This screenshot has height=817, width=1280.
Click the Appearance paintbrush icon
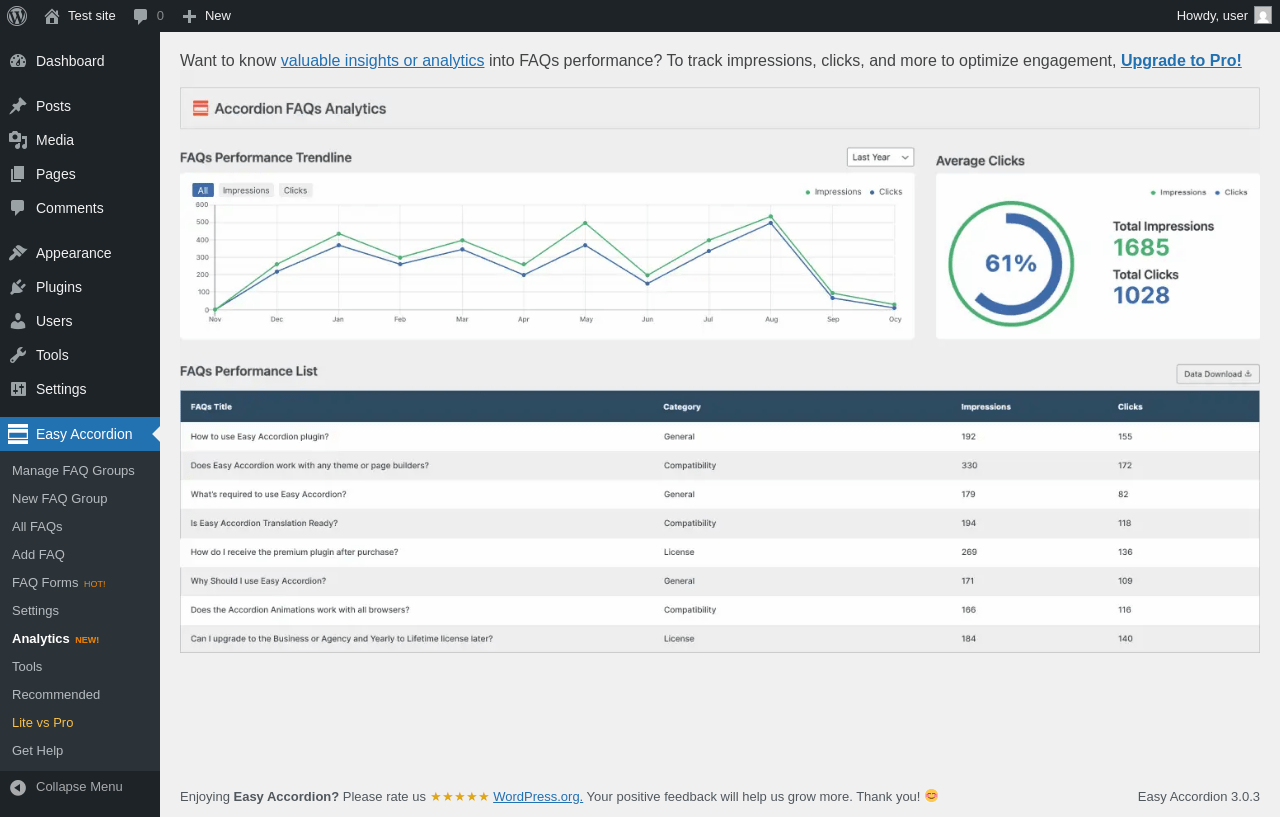18,253
